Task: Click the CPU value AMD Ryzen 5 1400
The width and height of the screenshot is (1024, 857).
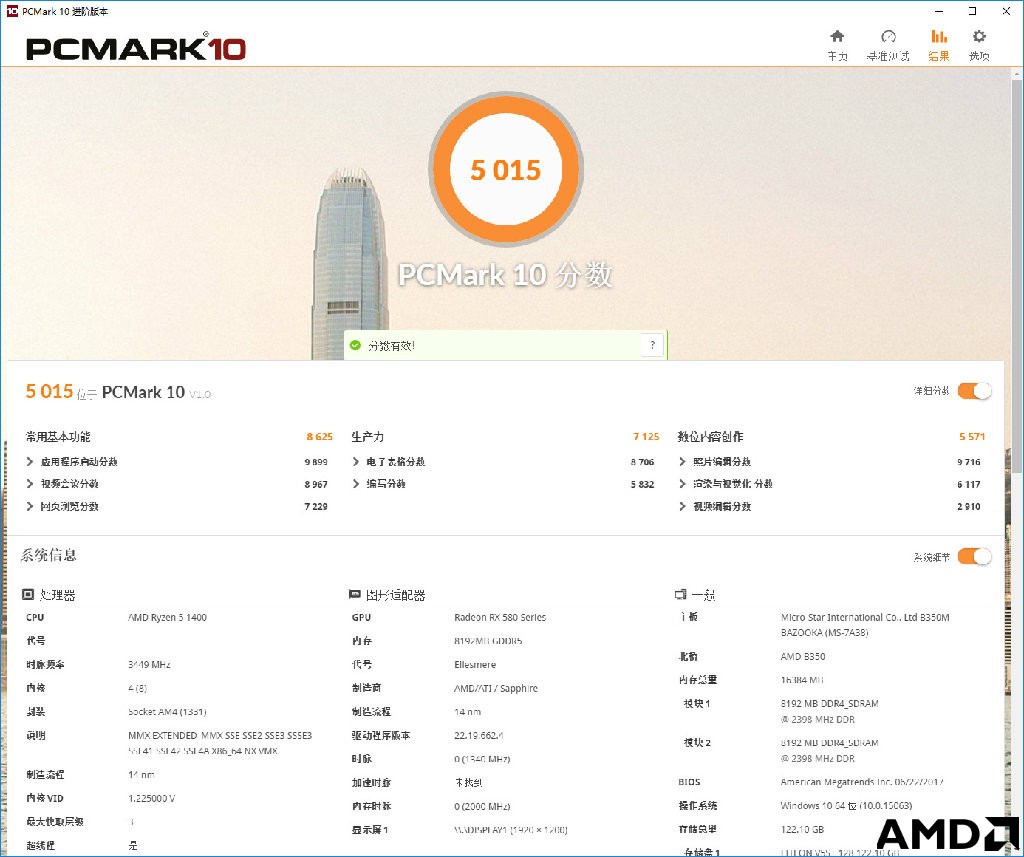Action: coord(167,617)
